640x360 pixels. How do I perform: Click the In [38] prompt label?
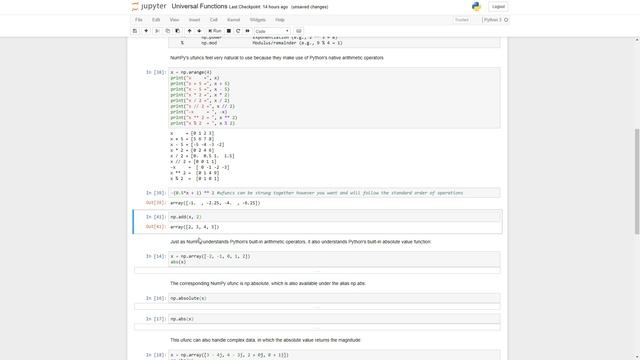tap(156, 72)
